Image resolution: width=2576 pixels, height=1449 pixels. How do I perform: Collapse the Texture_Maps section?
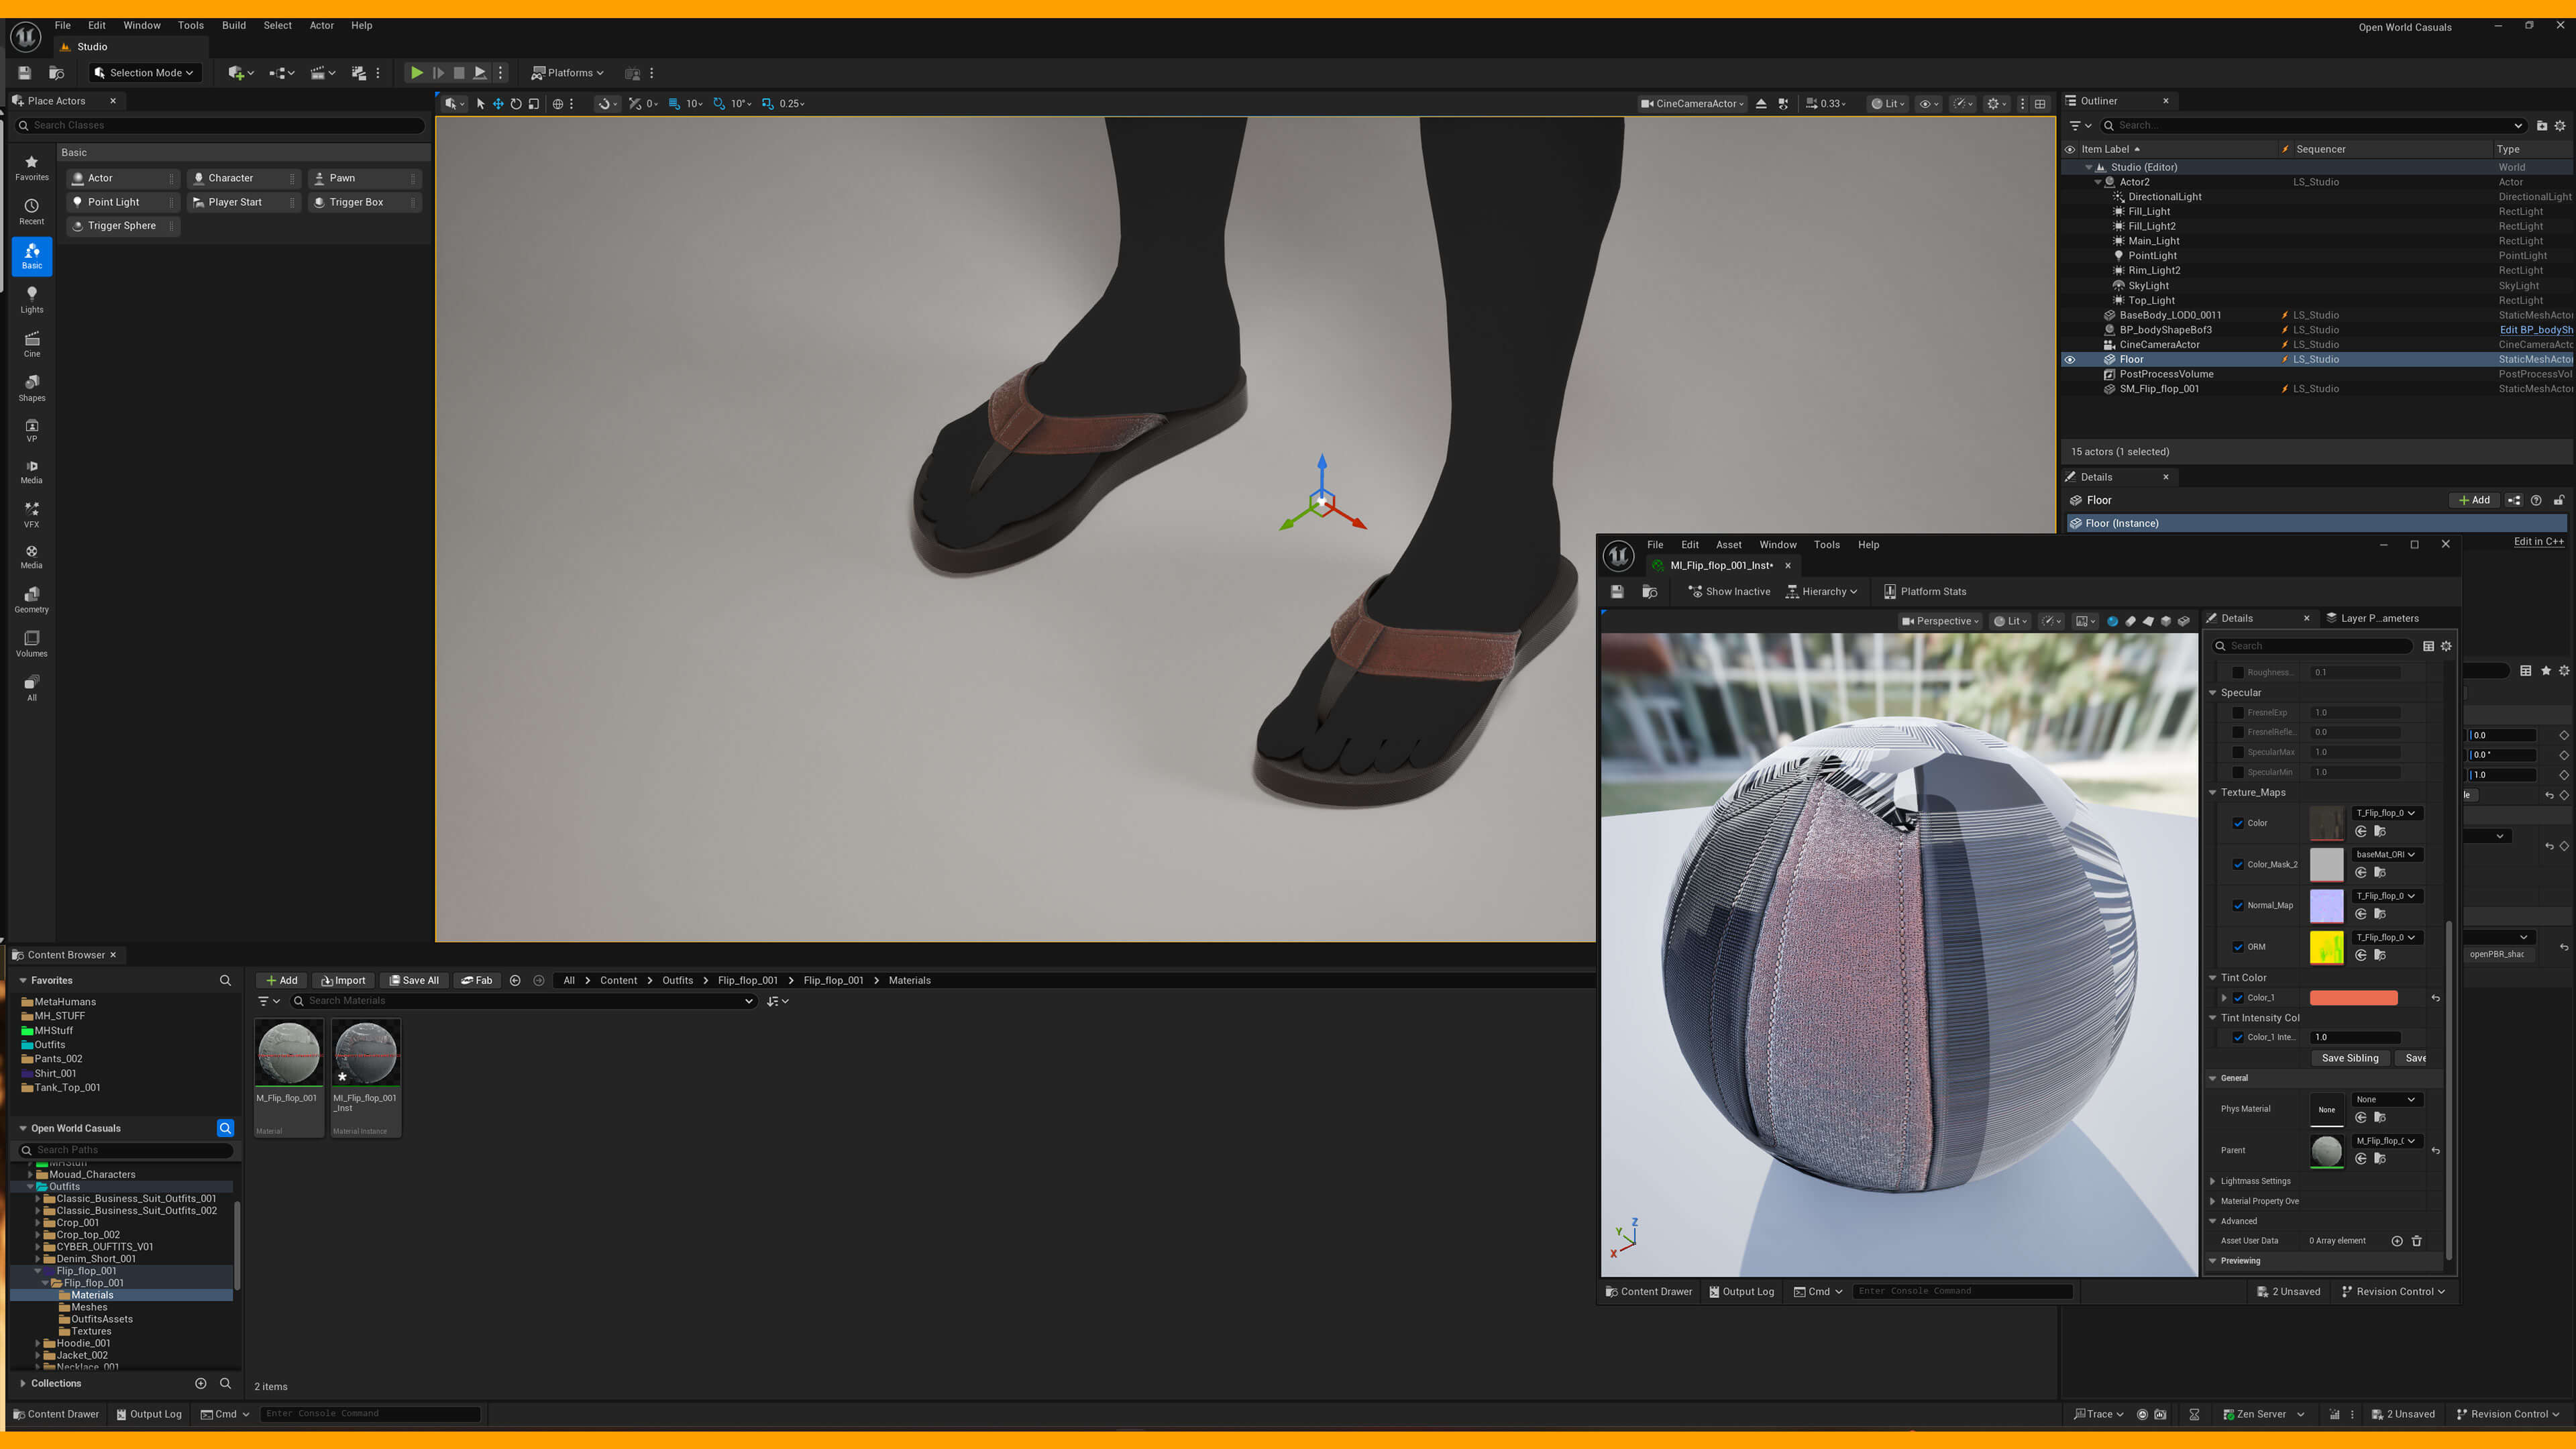pos(2213,792)
